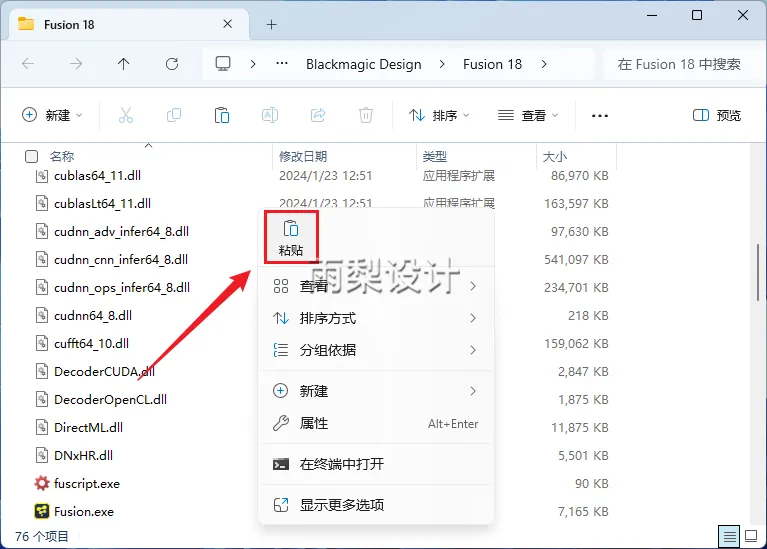Image resolution: width=767 pixels, height=549 pixels.
Task: Refresh the Fusion 18 folder
Action: (172, 64)
